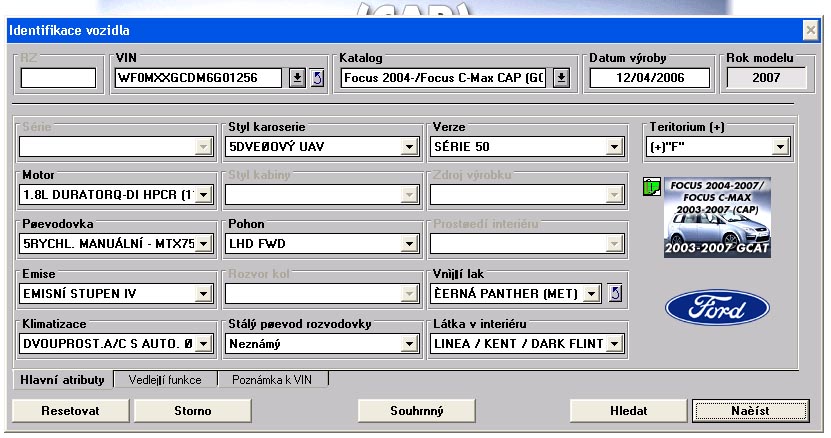Expand the Emise dropdown
Image resolution: width=831 pixels, height=438 pixels.
pyautogui.click(x=204, y=293)
